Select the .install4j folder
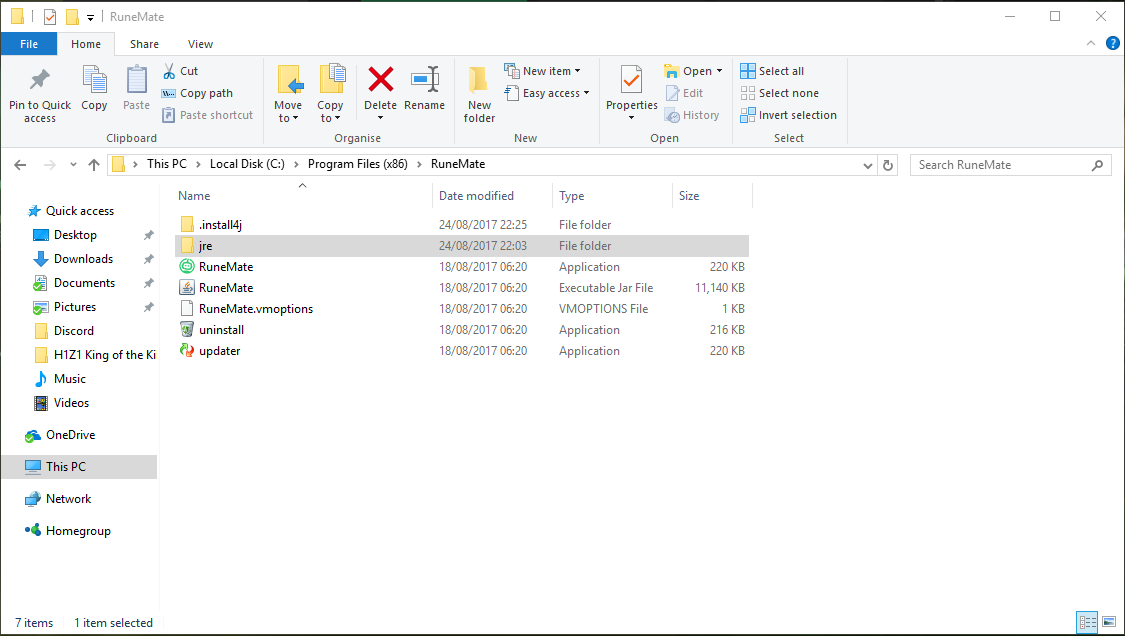The width and height of the screenshot is (1125, 636). (x=462, y=225)
